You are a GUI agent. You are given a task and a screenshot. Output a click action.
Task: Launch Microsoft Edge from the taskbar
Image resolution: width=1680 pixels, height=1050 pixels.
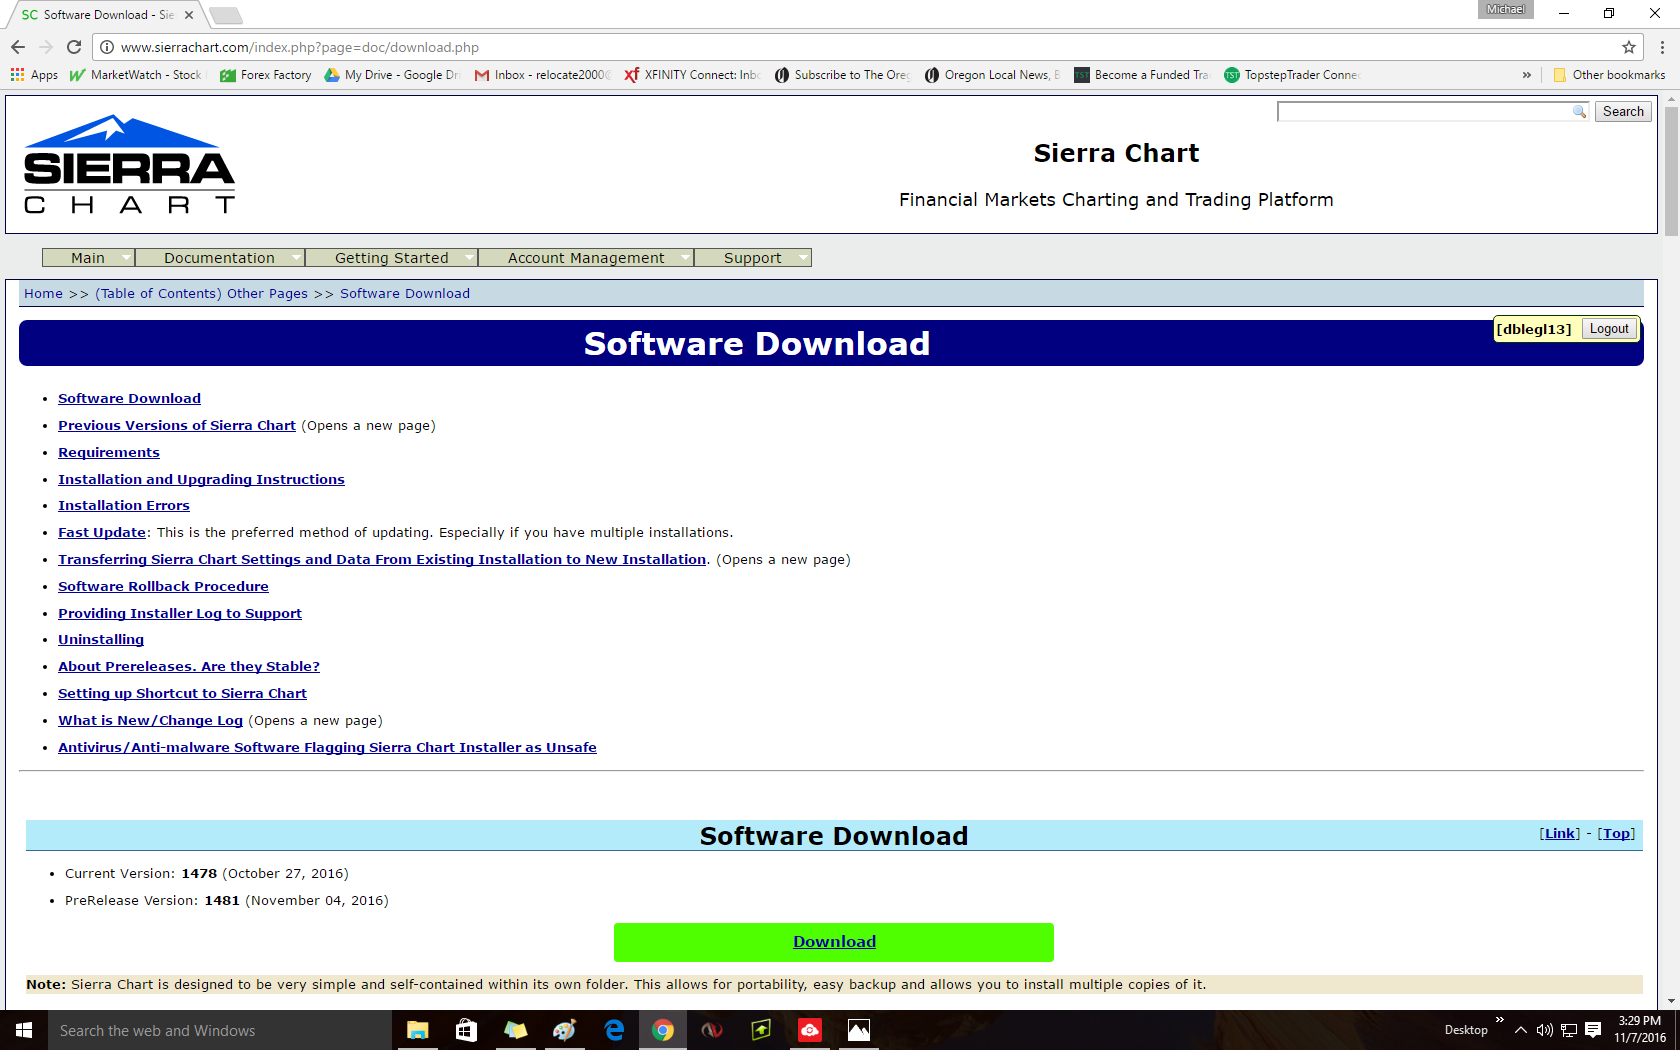614,1030
